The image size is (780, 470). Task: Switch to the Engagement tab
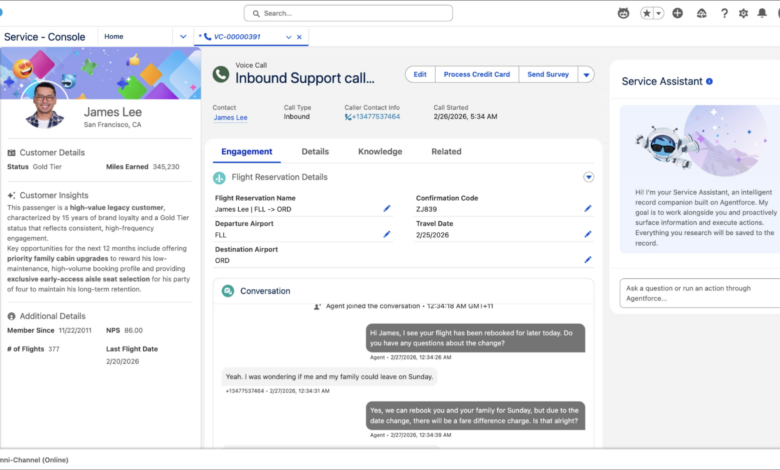[247, 151]
